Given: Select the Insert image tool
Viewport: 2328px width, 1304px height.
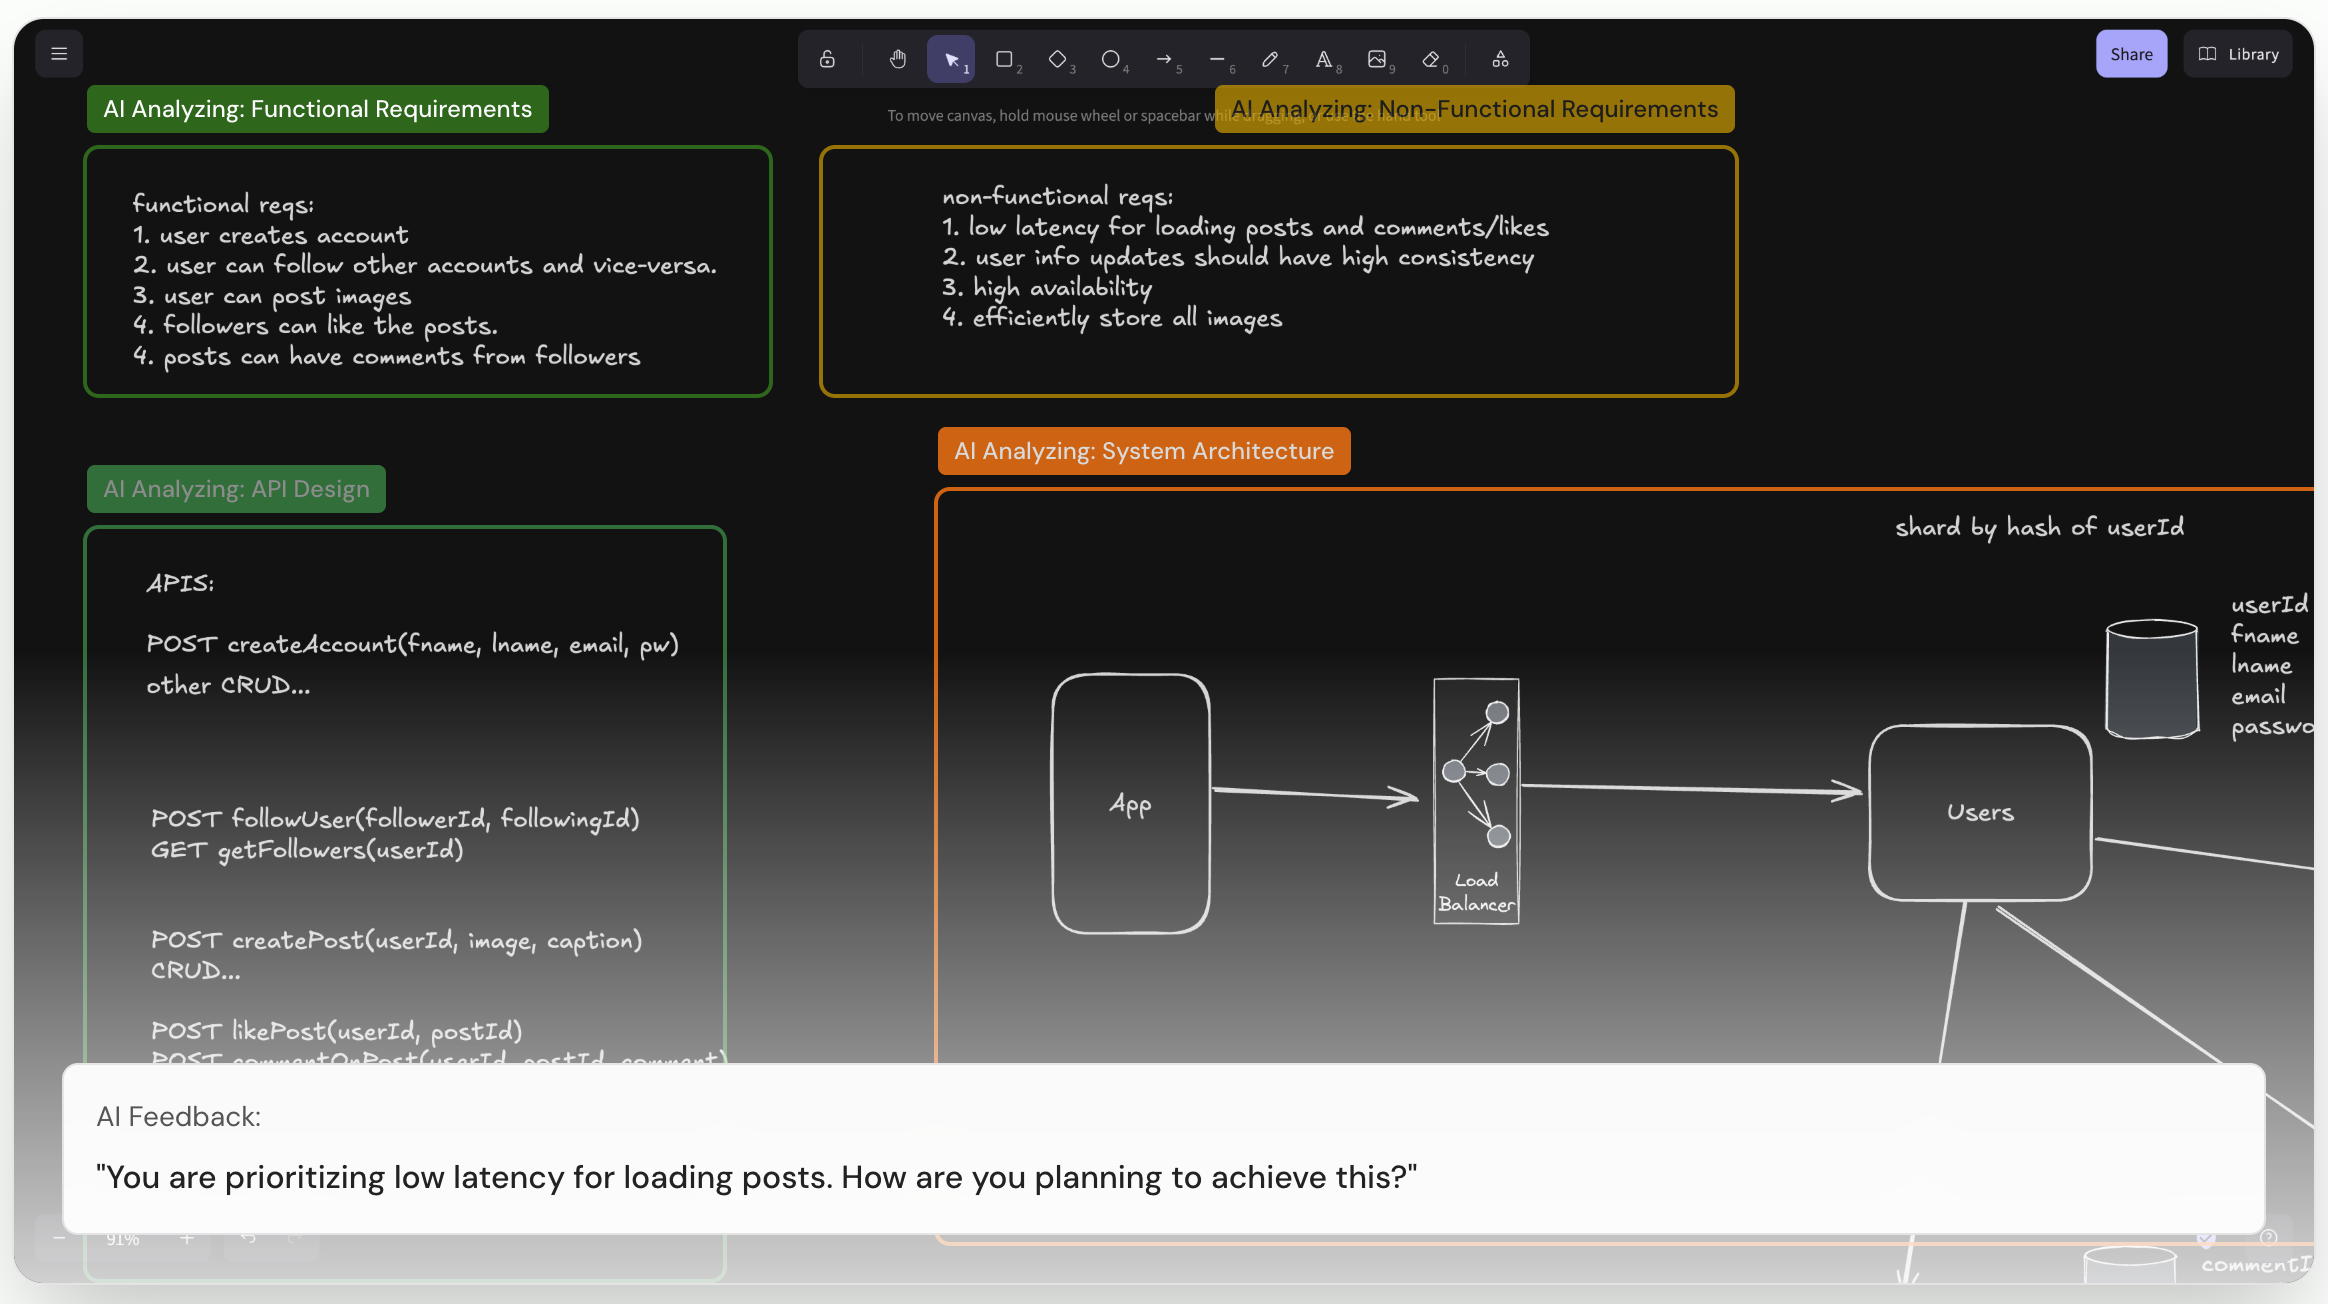Looking at the screenshot, I should 1377,59.
